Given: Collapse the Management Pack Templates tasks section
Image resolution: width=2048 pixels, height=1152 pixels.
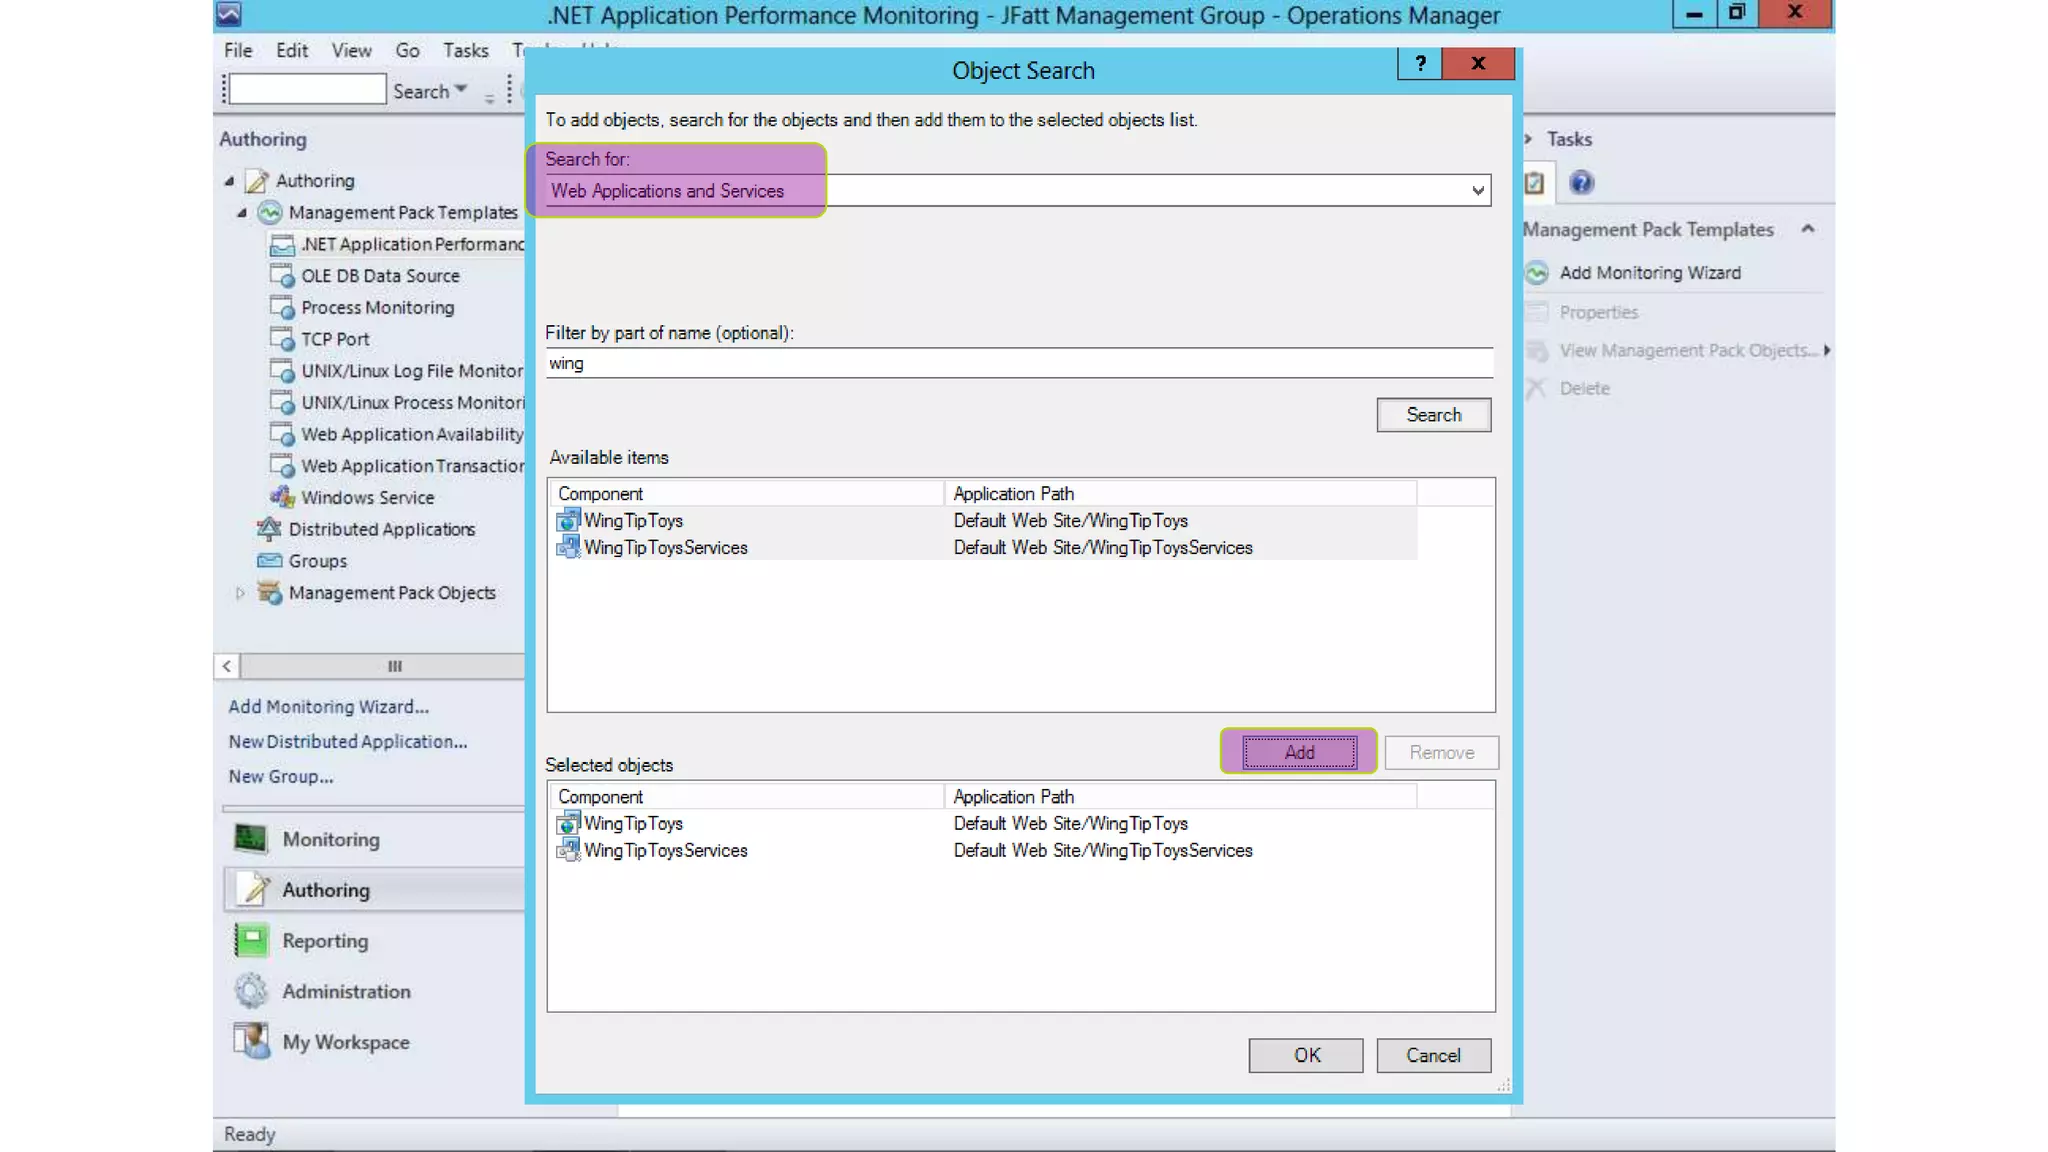Looking at the screenshot, I should [1807, 229].
